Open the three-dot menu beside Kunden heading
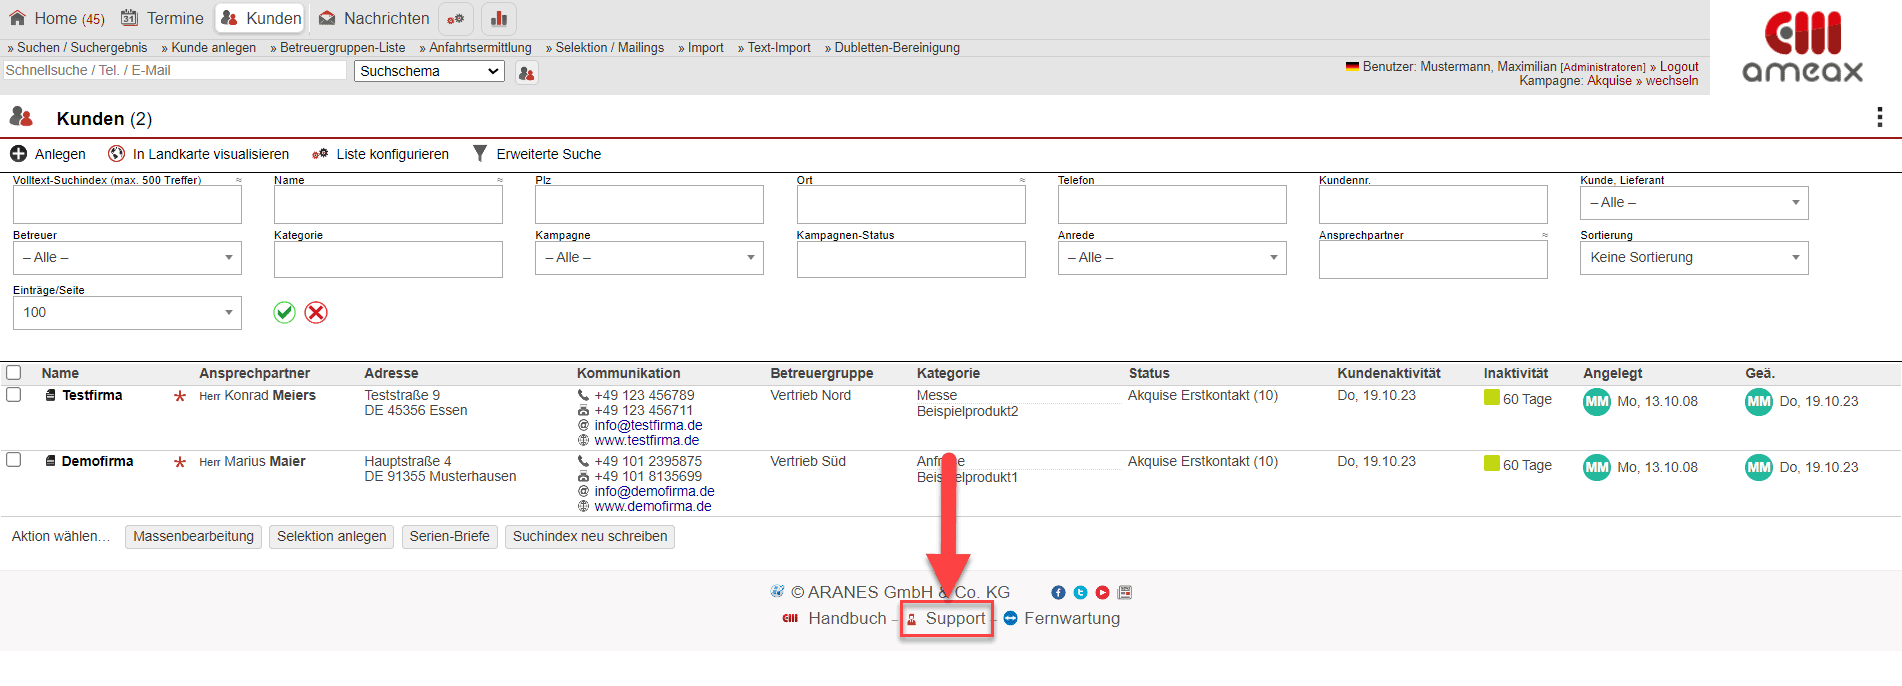This screenshot has width=1902, height=686. click(1879, 118)
